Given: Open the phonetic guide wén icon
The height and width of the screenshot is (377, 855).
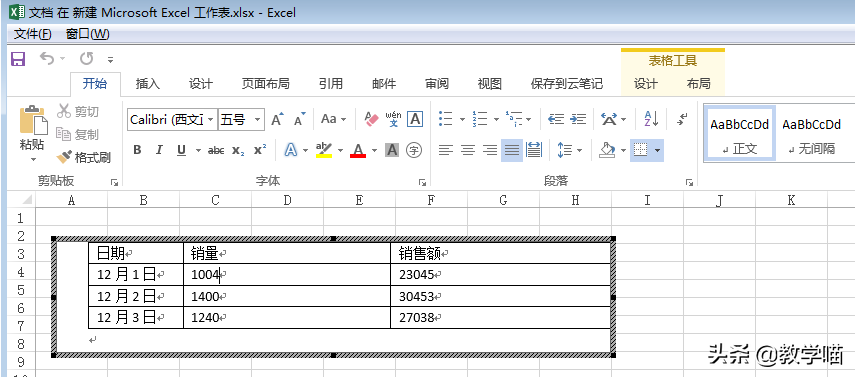Looking at the screenshot, I should pos(393,119).
